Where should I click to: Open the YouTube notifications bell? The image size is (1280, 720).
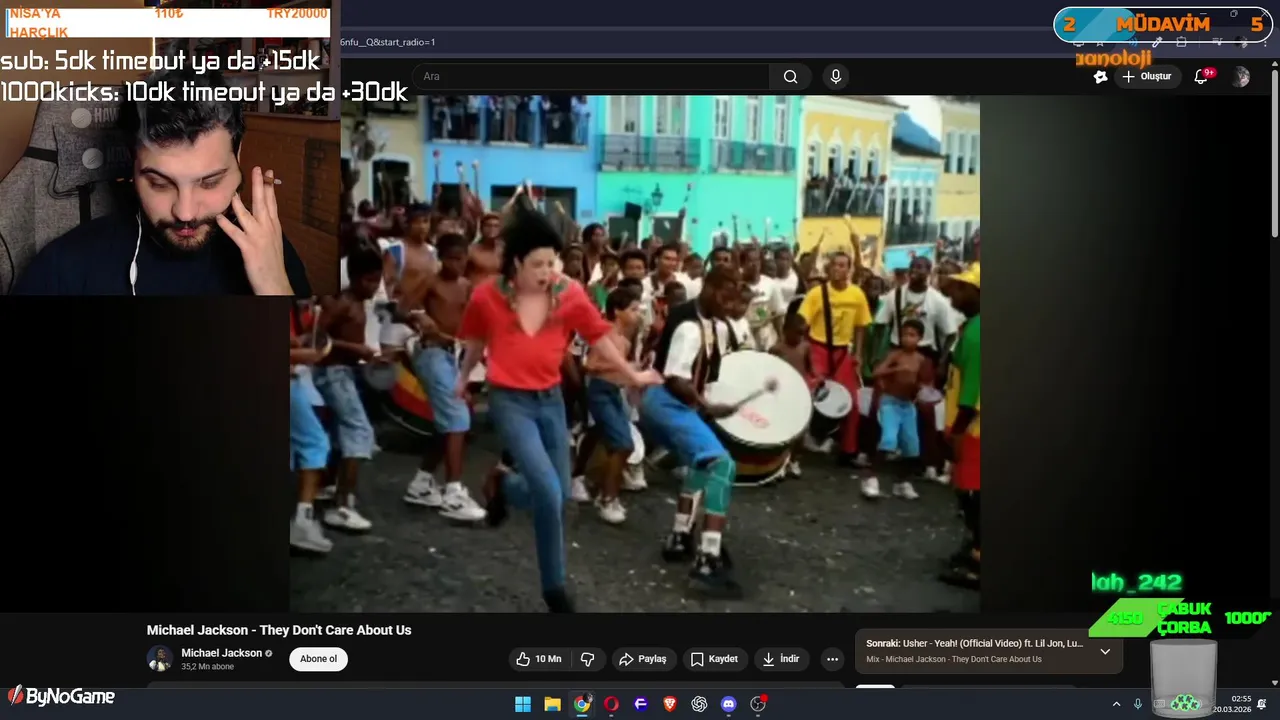1202,77
